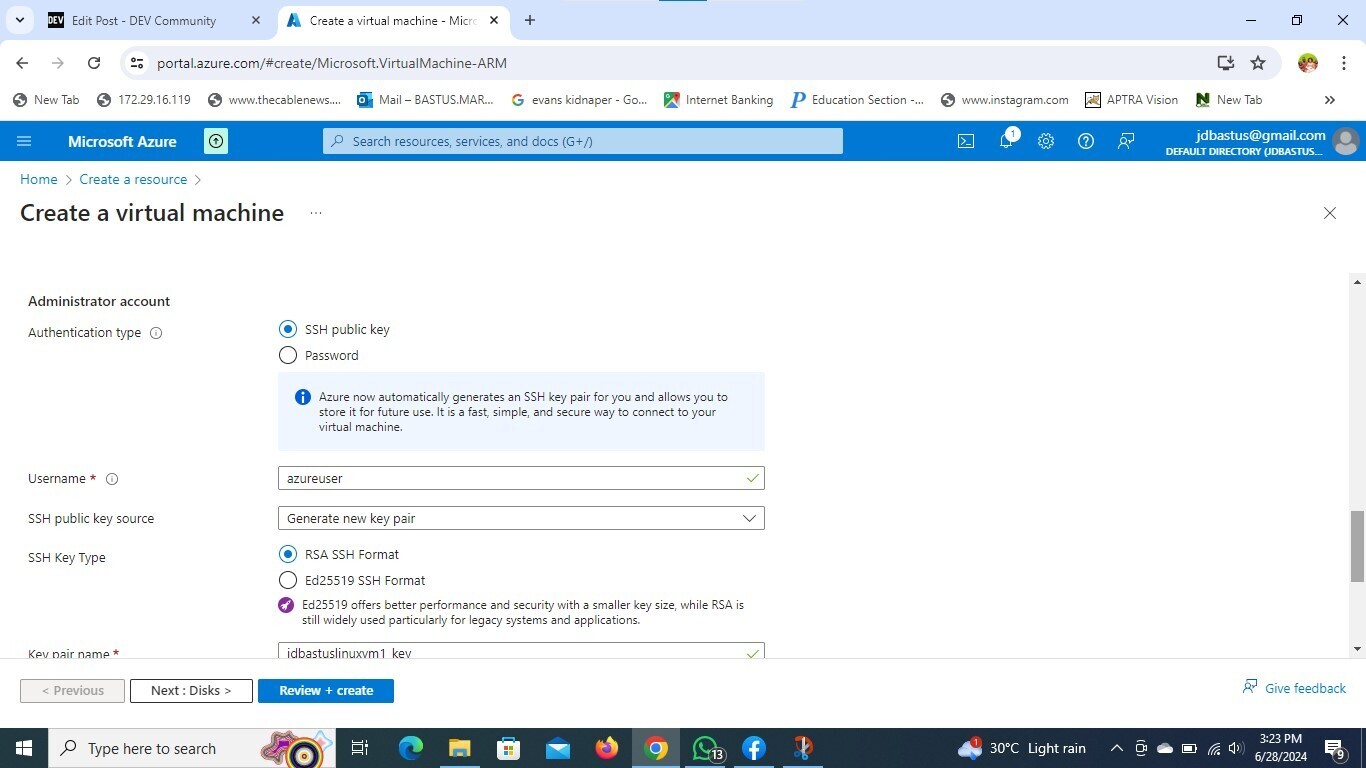Click the Microsoft Azure logo text
The width and height of the screenshot is (1366, 768).
click(122, 141)
